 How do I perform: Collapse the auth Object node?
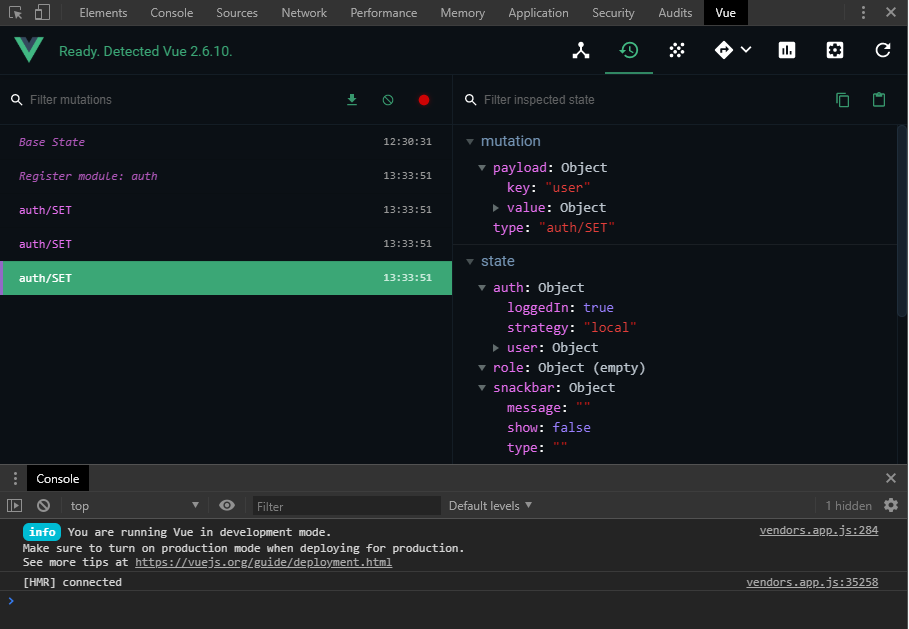click(x=482, y=288)
